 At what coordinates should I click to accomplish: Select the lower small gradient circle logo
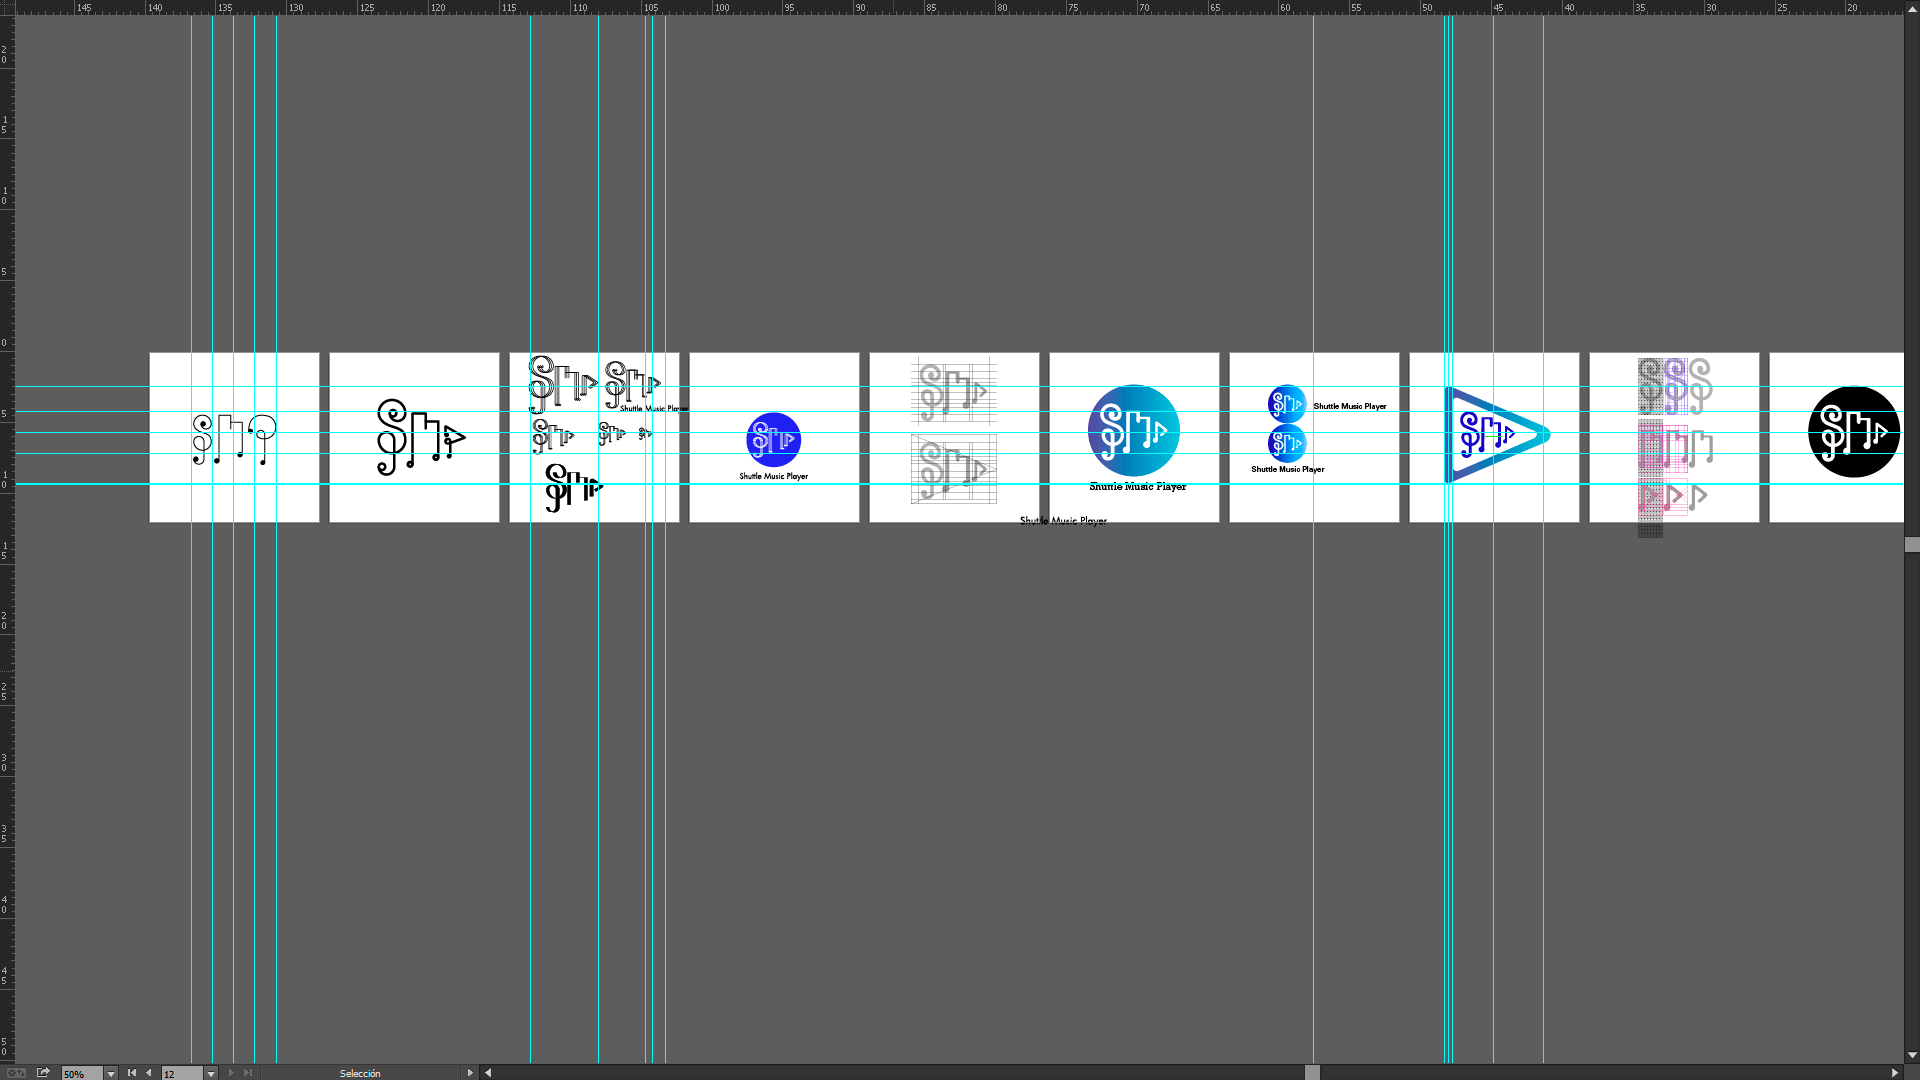click(x=1287, y=443)
